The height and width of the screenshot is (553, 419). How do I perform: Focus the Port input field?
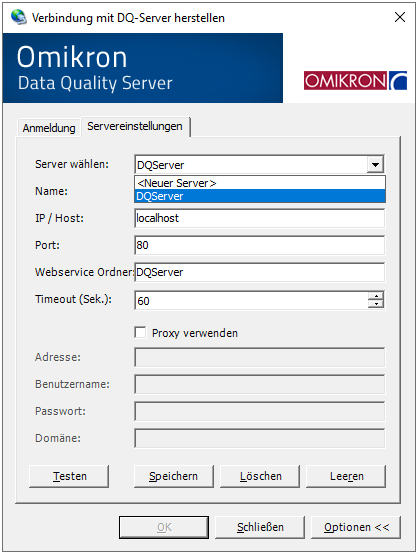point(260,245)
